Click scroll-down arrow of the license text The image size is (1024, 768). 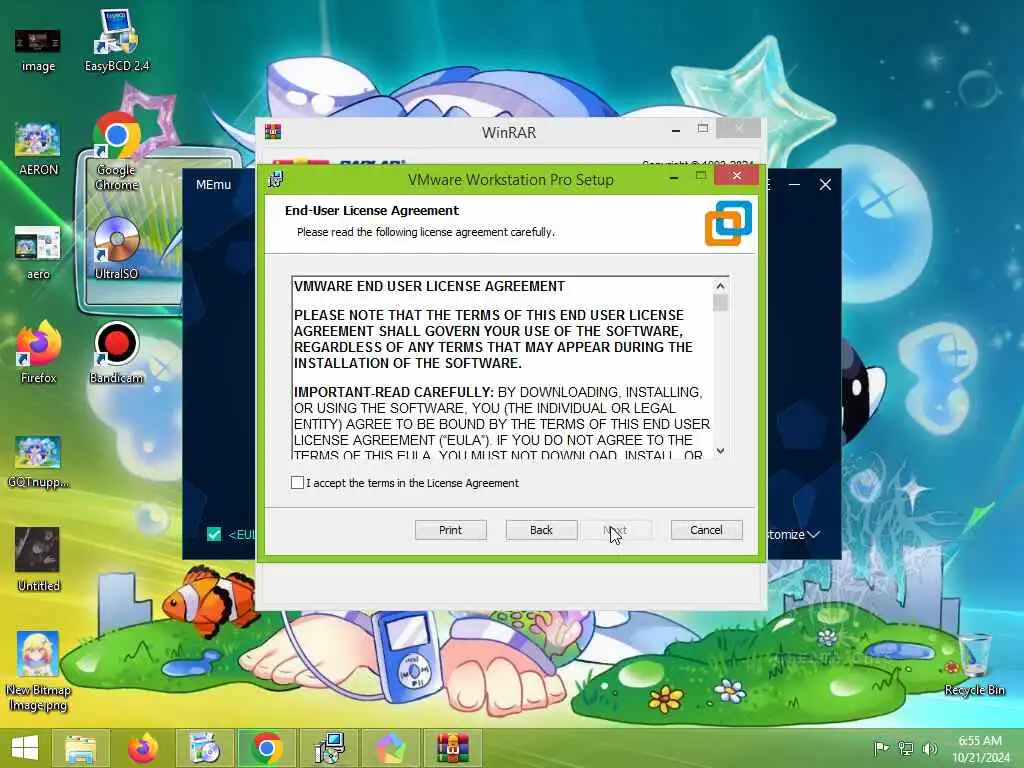coord(720,451)
